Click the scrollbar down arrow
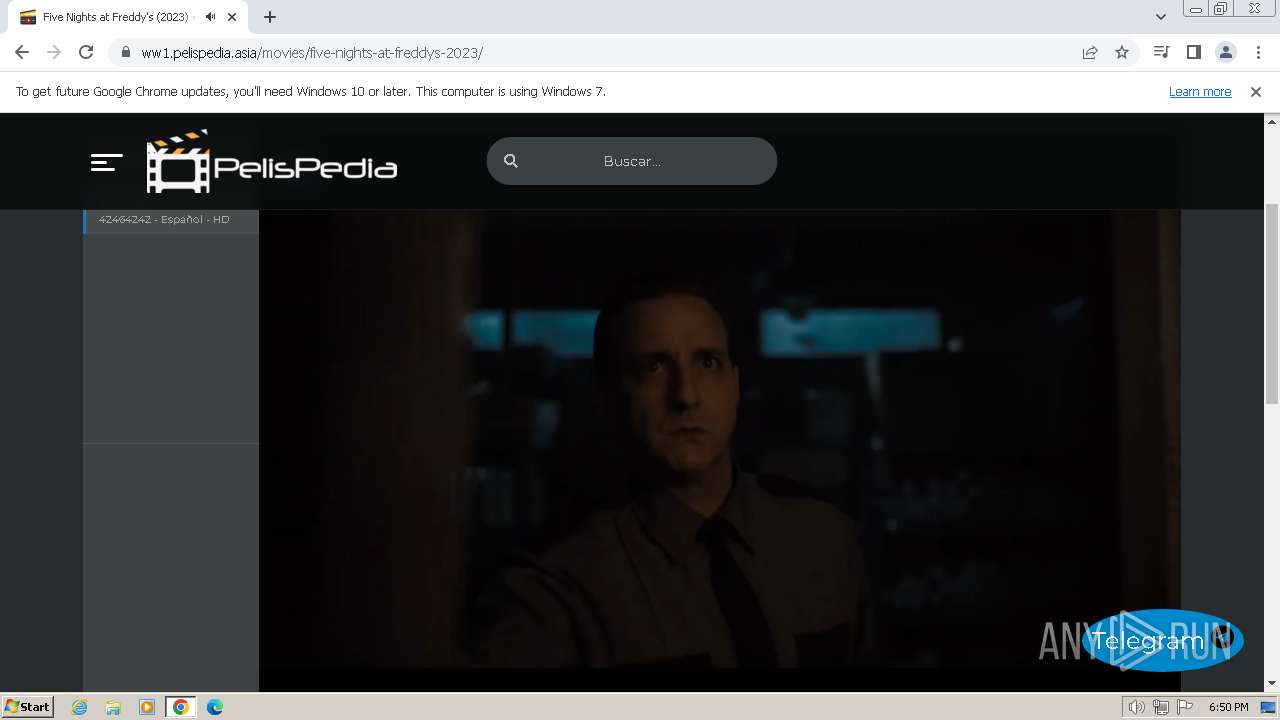Viewport: 1280px width, 720px height. 1272,683
